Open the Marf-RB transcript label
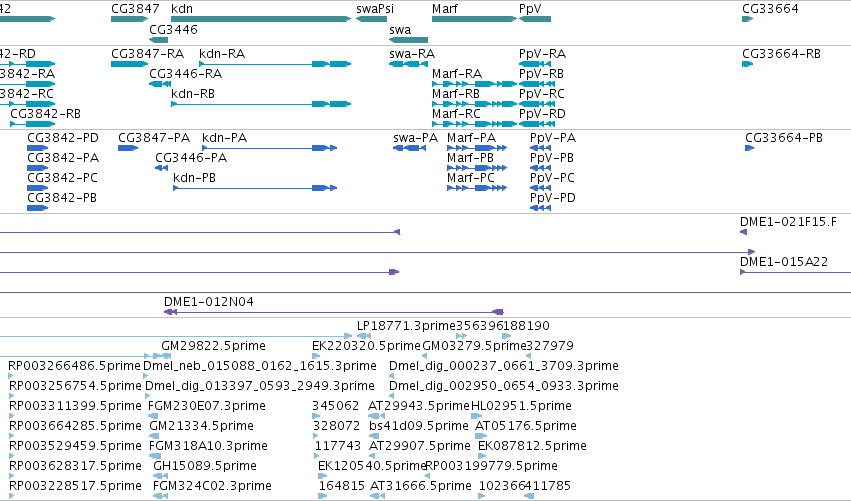 tap(456, 94)
